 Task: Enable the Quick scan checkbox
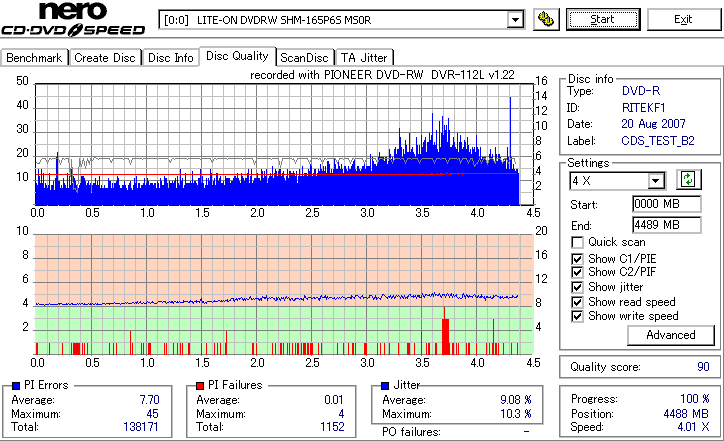(577, 242)
